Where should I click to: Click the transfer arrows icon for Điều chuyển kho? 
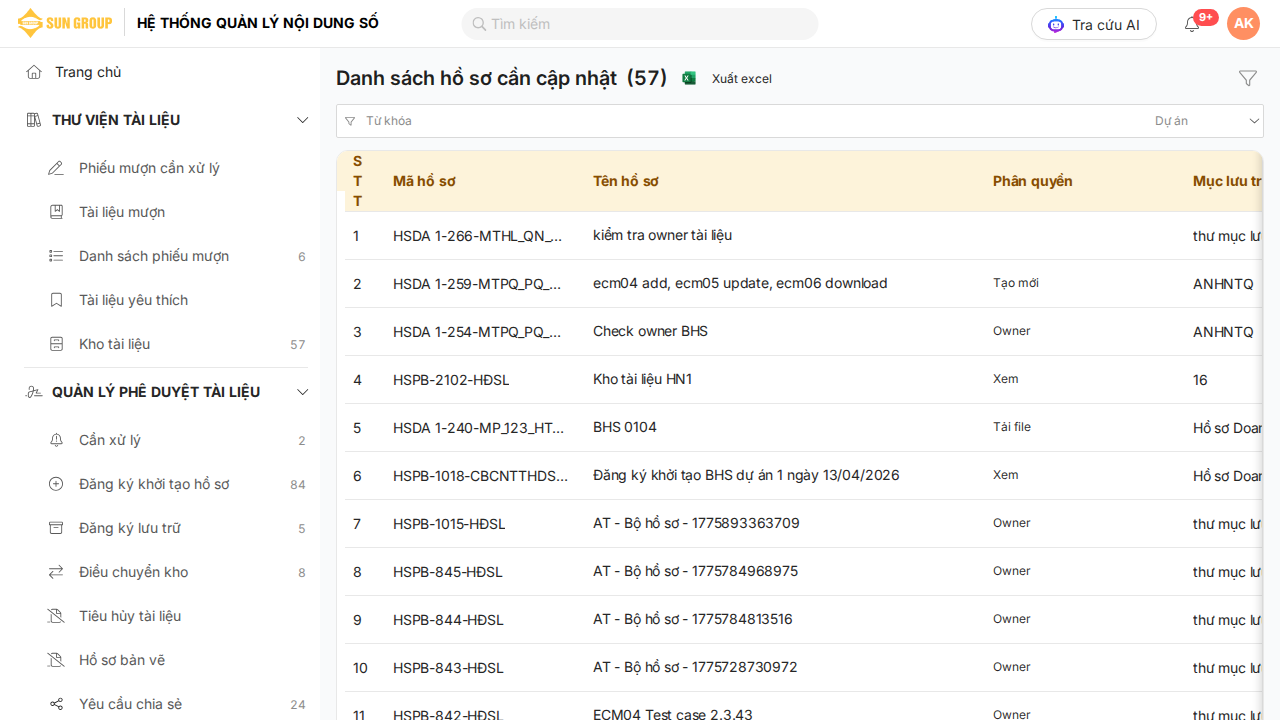point(56,572)
